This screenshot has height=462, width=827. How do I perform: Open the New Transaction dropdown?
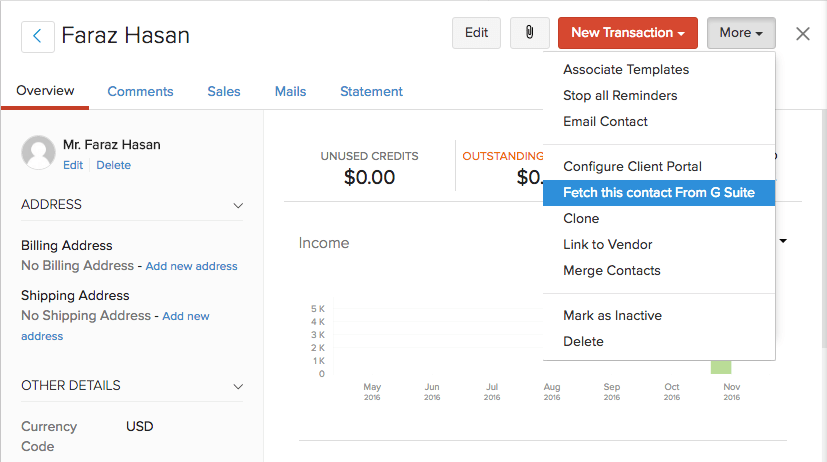(627, 33)
